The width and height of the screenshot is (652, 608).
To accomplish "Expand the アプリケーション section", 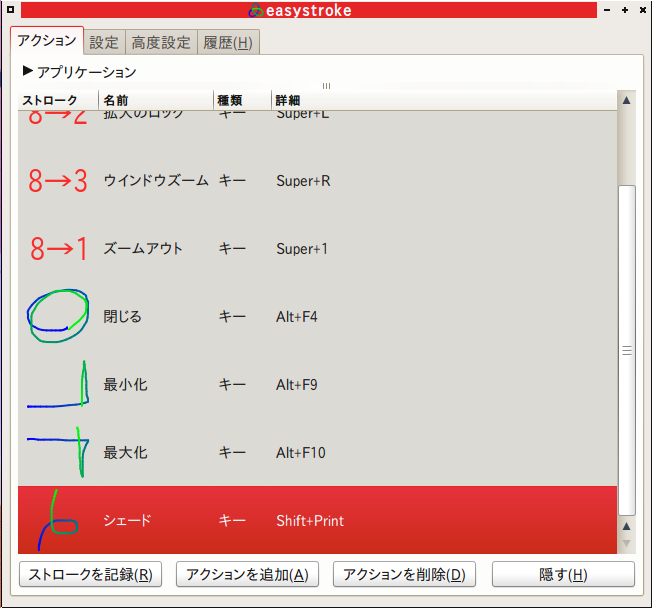I will (x=27, y=71).
